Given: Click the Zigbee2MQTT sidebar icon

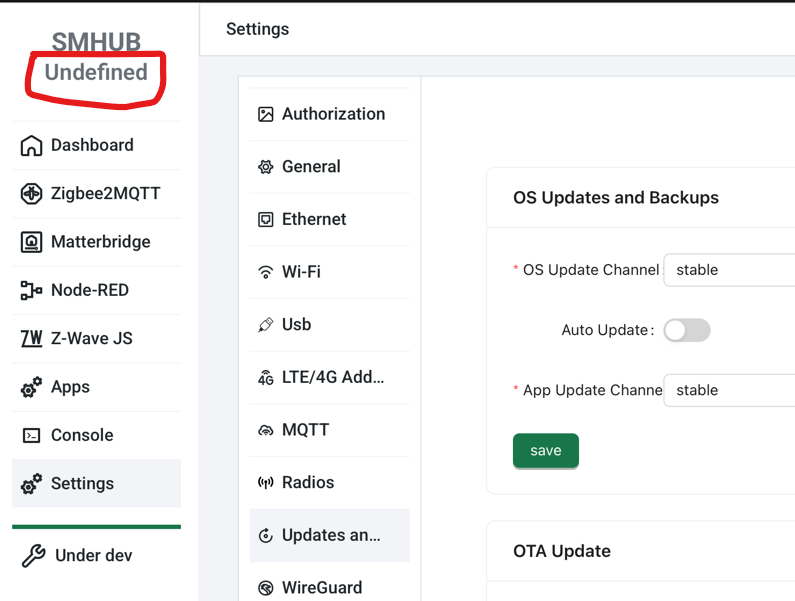Looking at the screenshot, I should pos(32,194).
